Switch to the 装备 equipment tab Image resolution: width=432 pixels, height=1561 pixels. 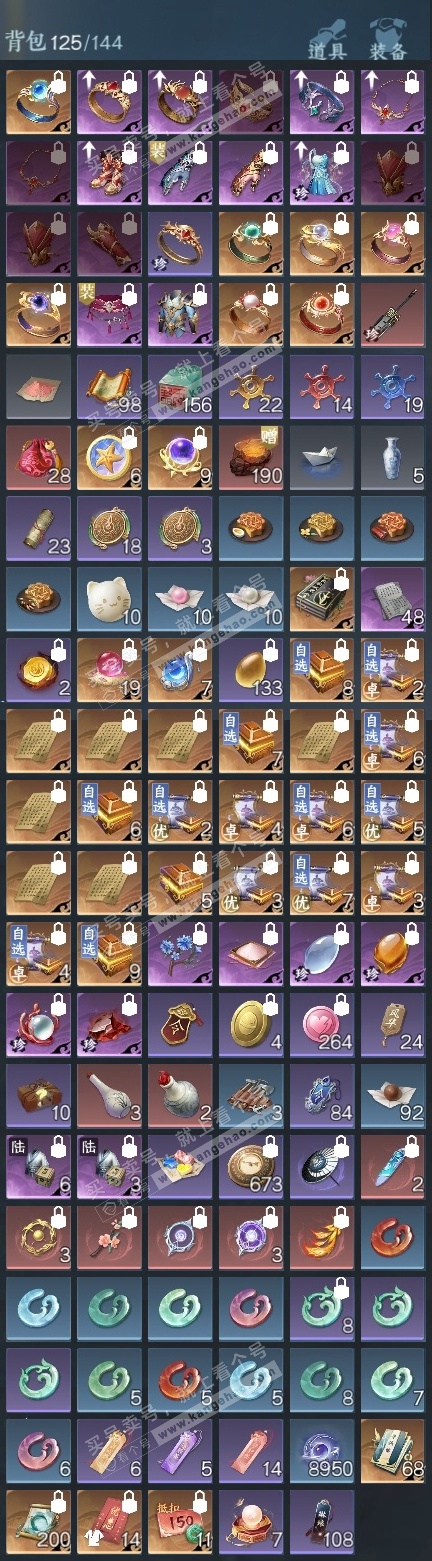tap(388, 36)
